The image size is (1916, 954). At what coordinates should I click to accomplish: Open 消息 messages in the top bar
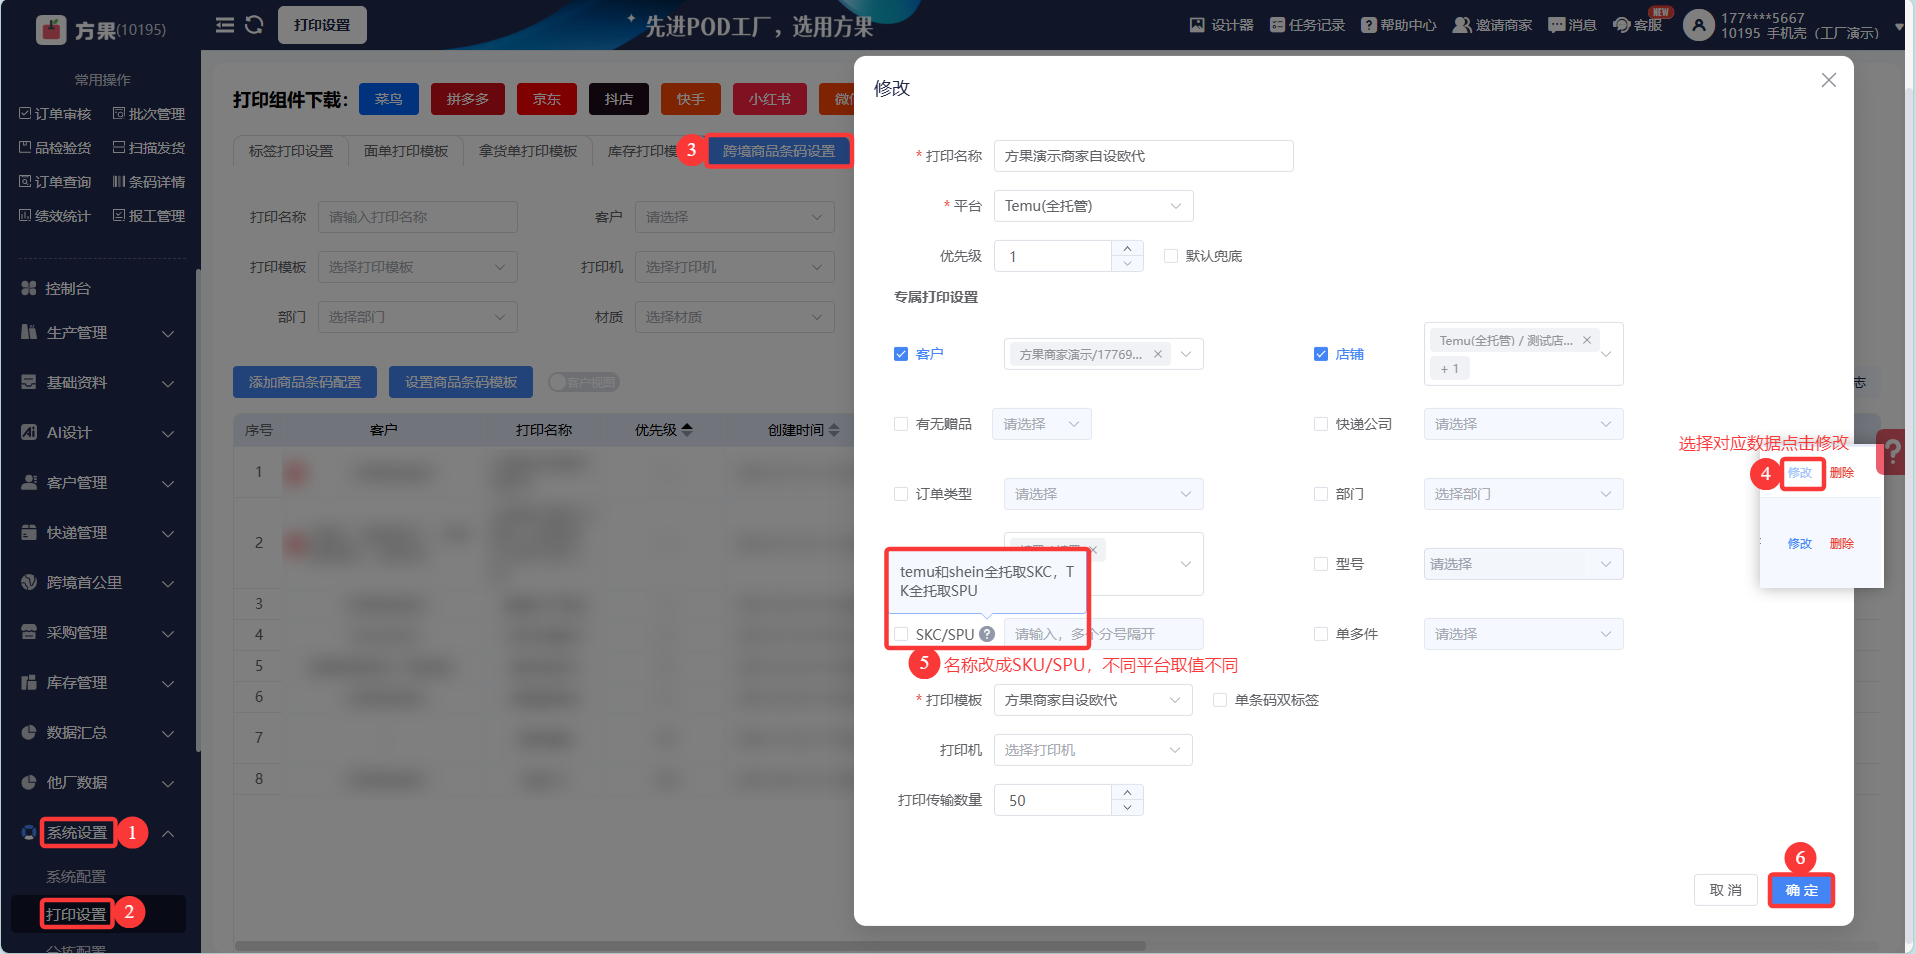click(1572, 25)
